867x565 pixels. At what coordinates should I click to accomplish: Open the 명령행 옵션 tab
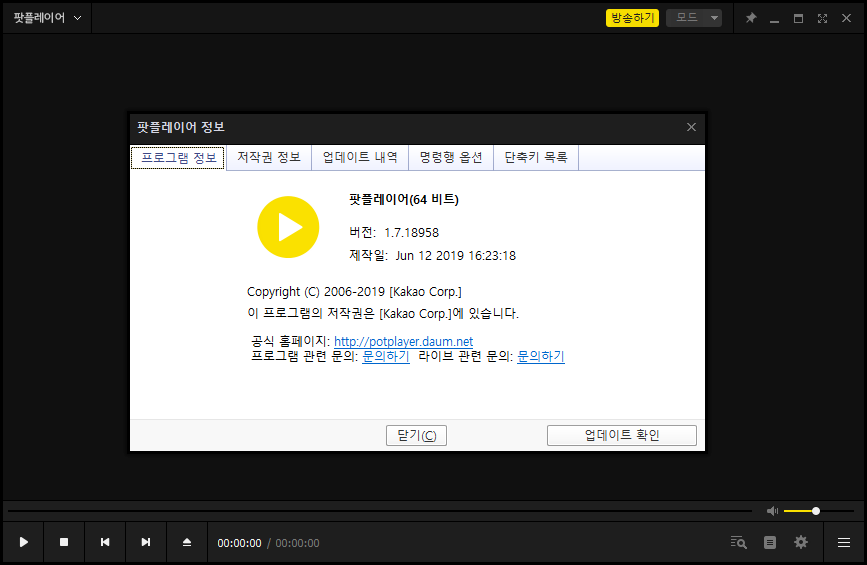click(x=451, y=158)
